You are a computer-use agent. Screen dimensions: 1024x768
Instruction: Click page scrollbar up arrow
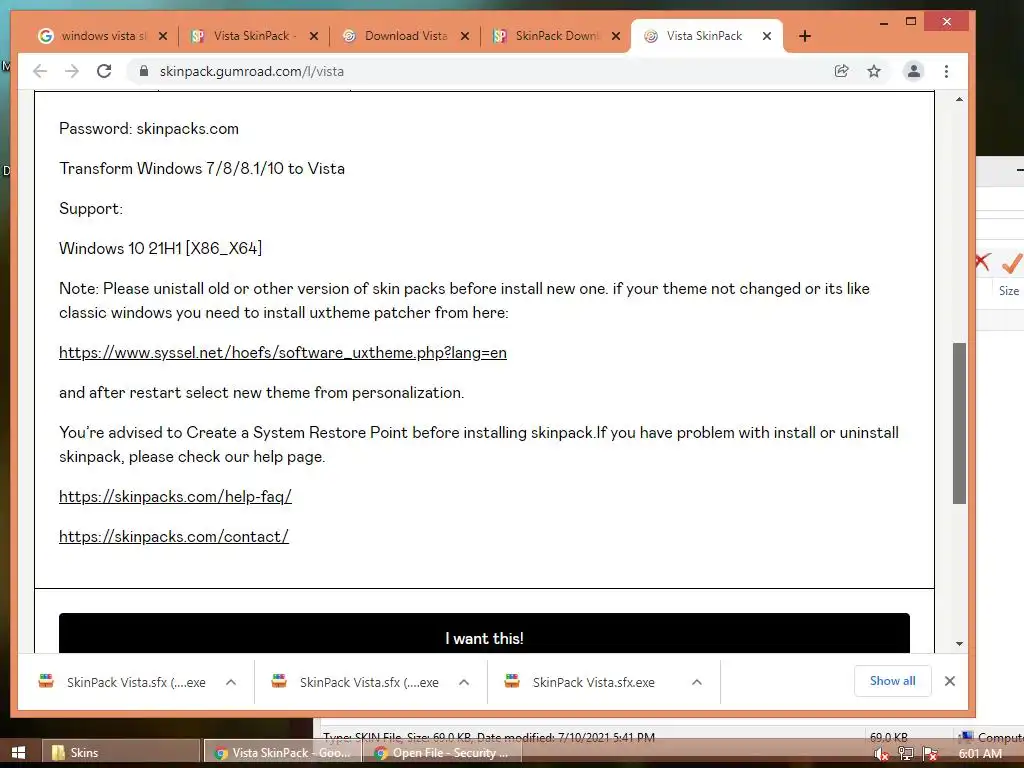(959, 99)
